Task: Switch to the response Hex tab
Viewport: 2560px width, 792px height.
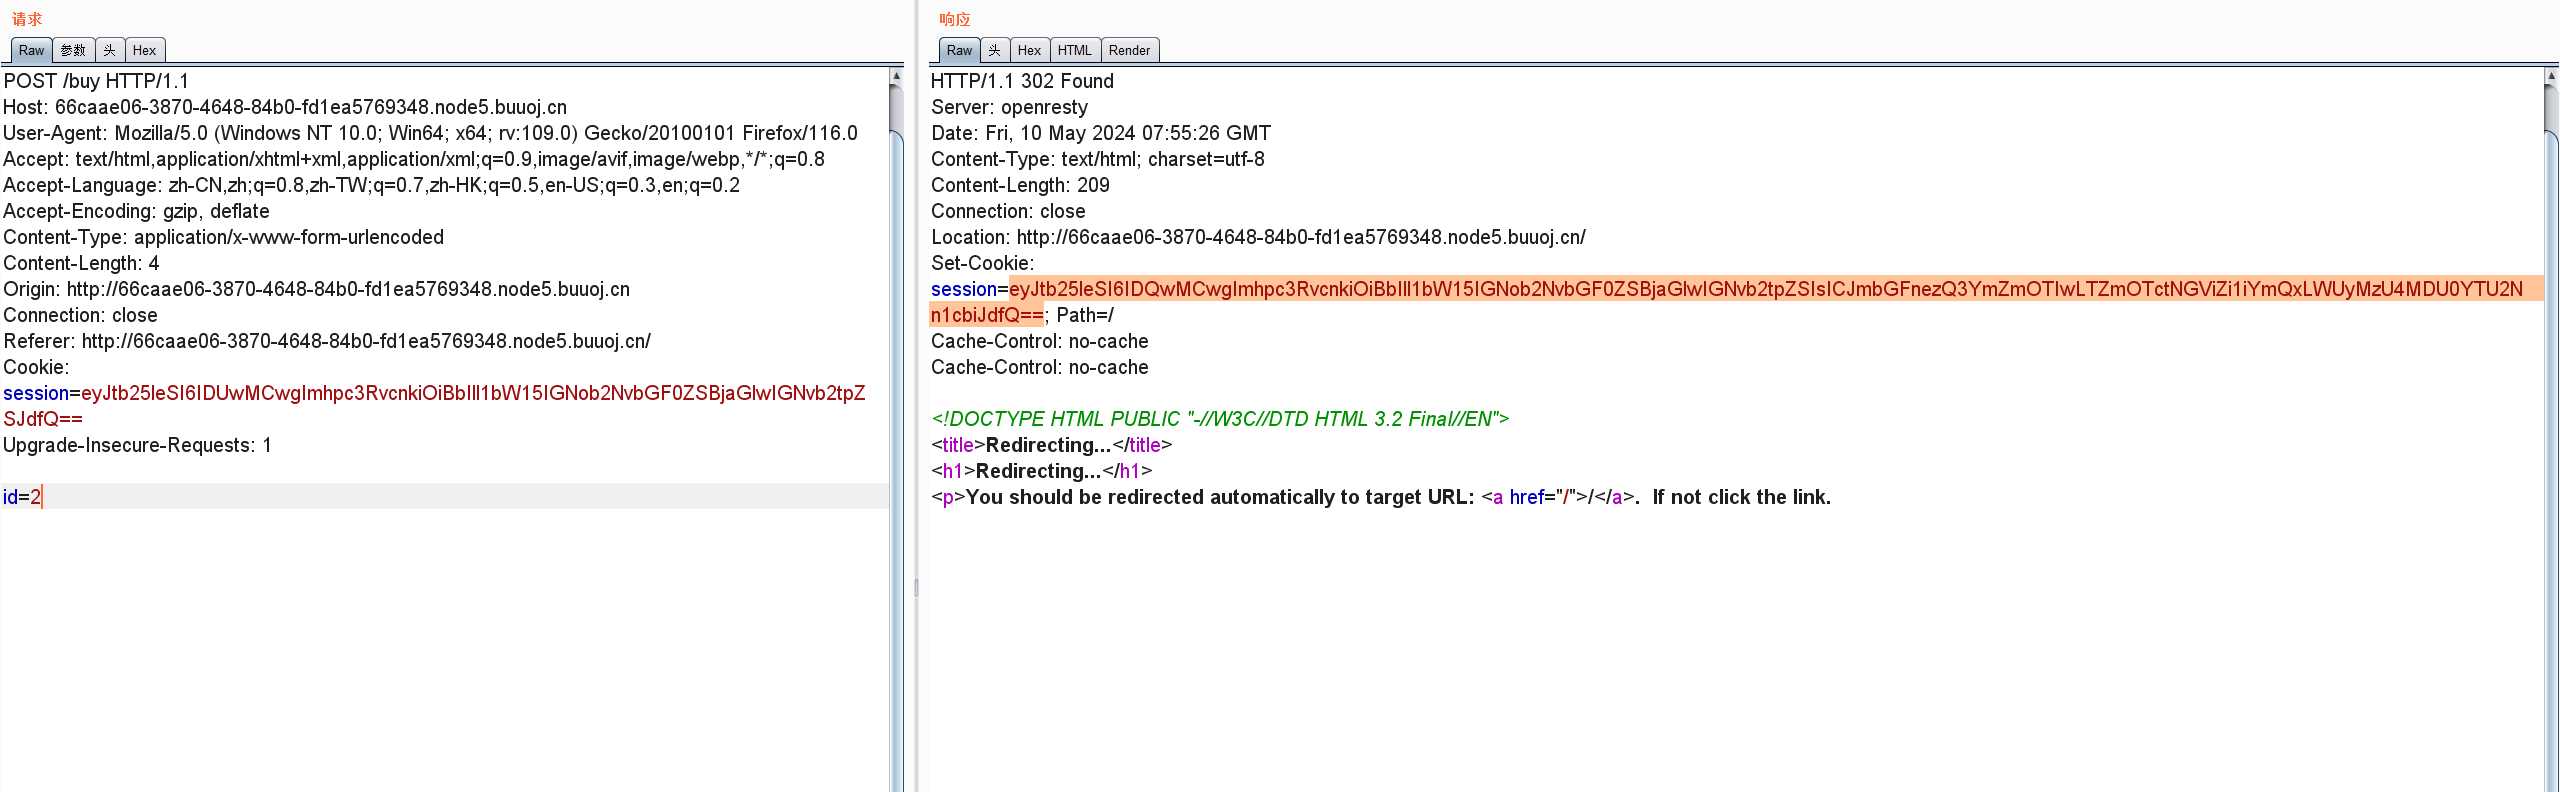Action: coord(1029,50)
